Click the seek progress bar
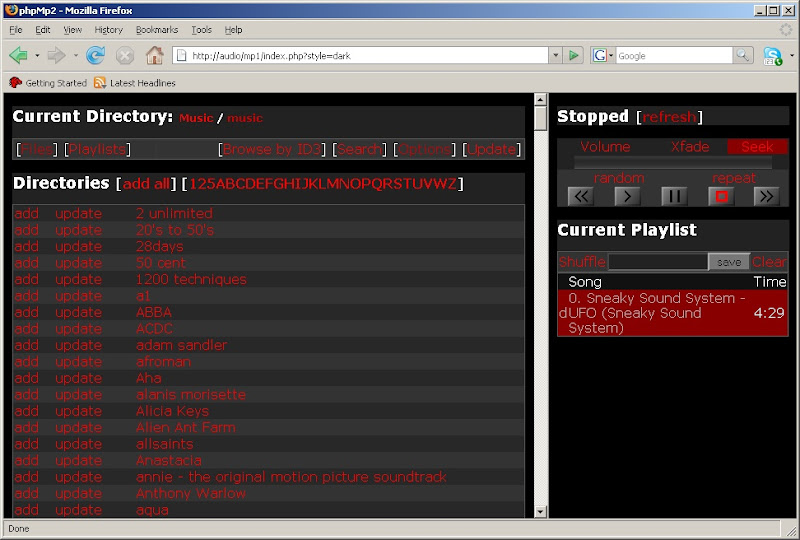The height and width of the screenshot is (540, 800). [672, 163]
